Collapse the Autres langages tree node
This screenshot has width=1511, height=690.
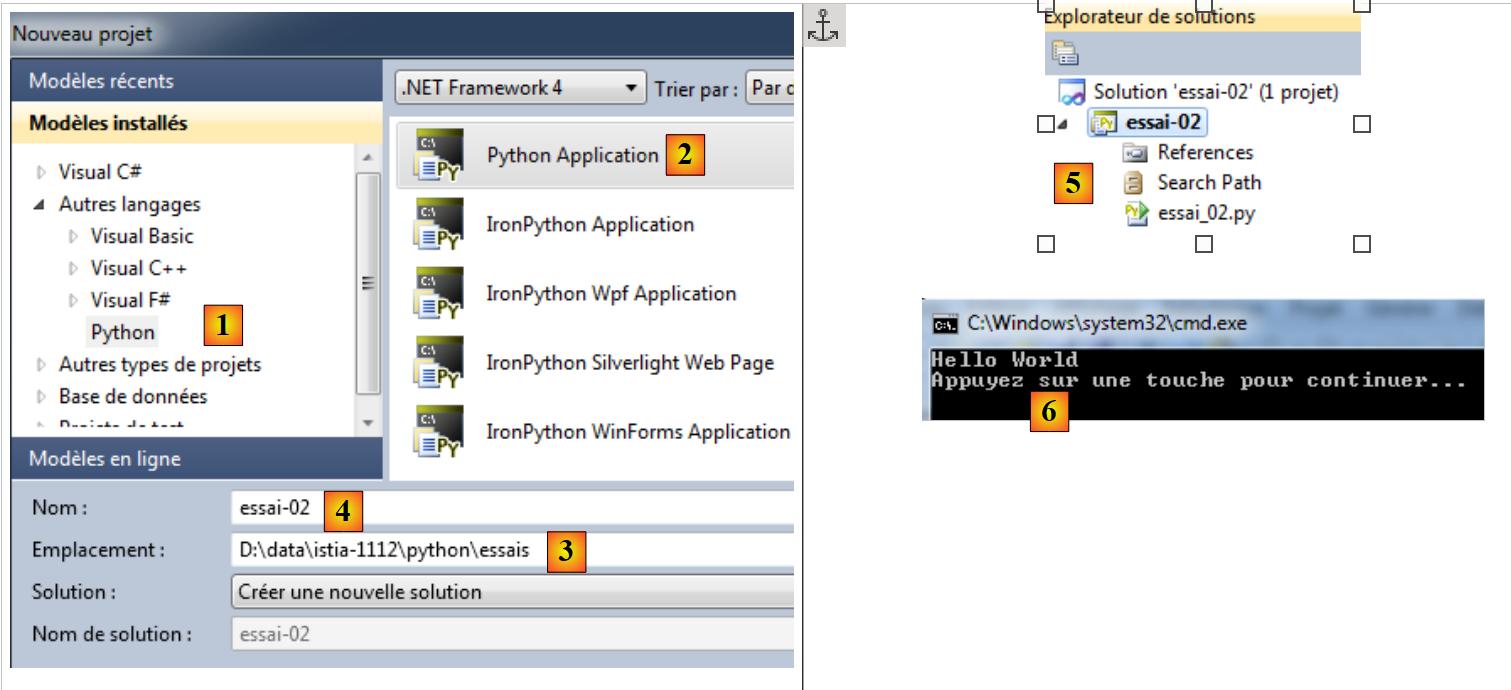41,205
